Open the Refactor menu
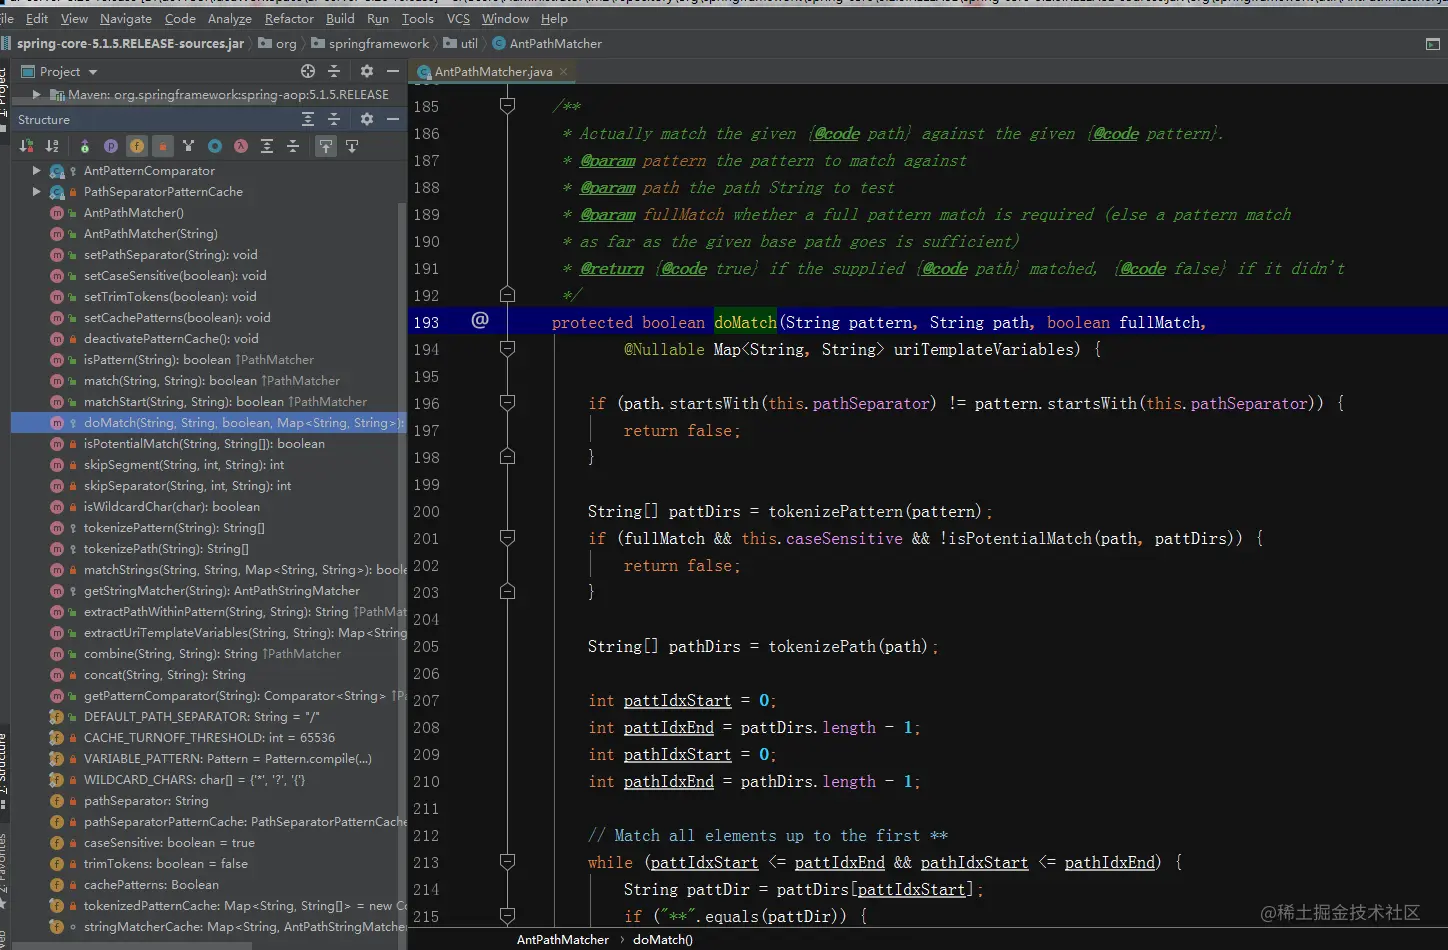The image size is (1448, 950). coord(289,18)
